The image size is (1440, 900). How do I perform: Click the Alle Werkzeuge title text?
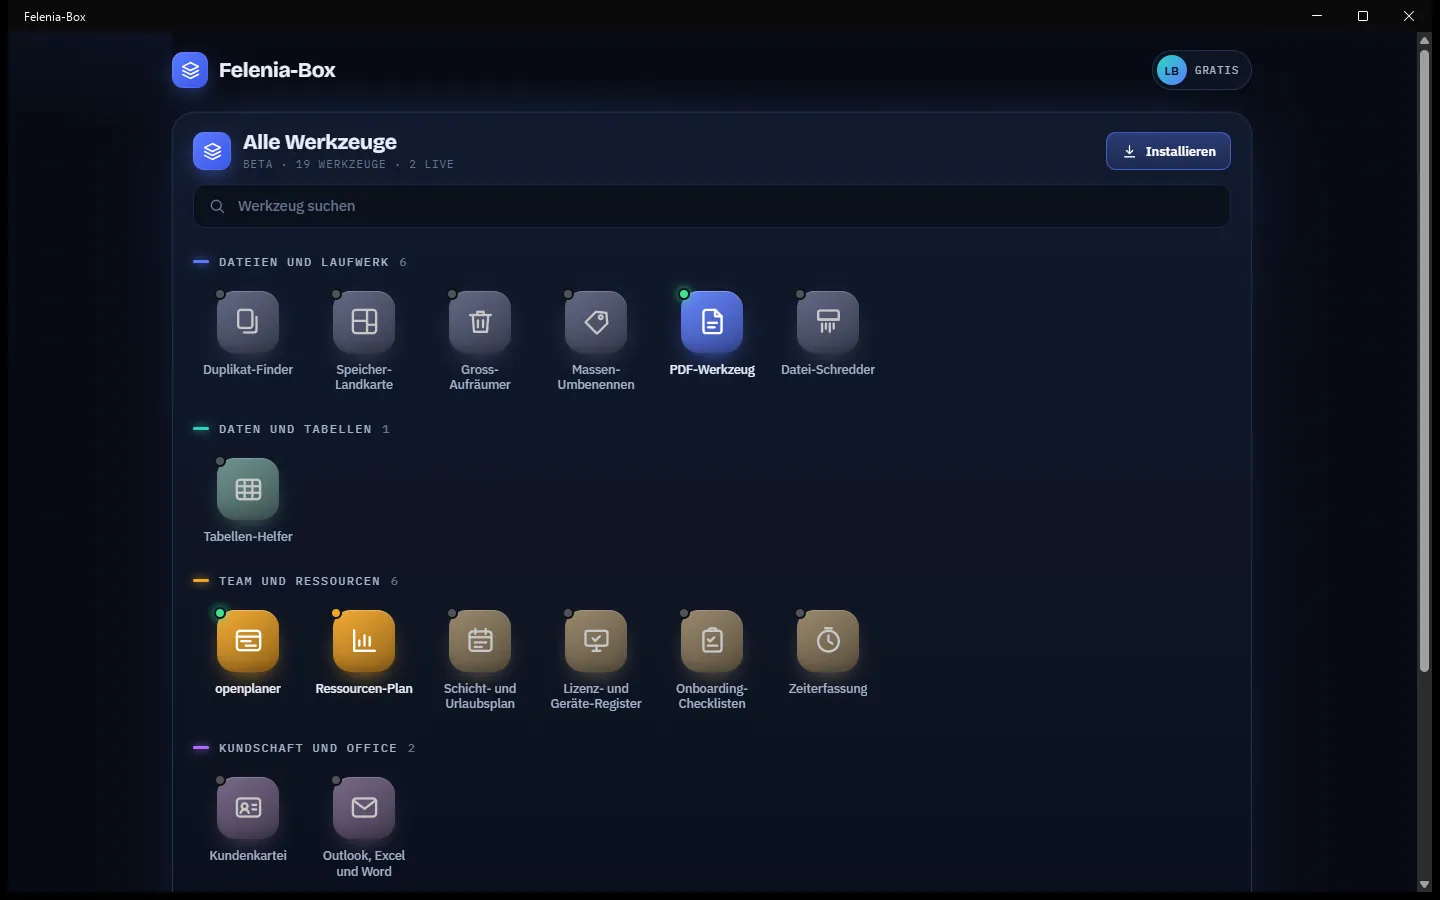[320, 142]
